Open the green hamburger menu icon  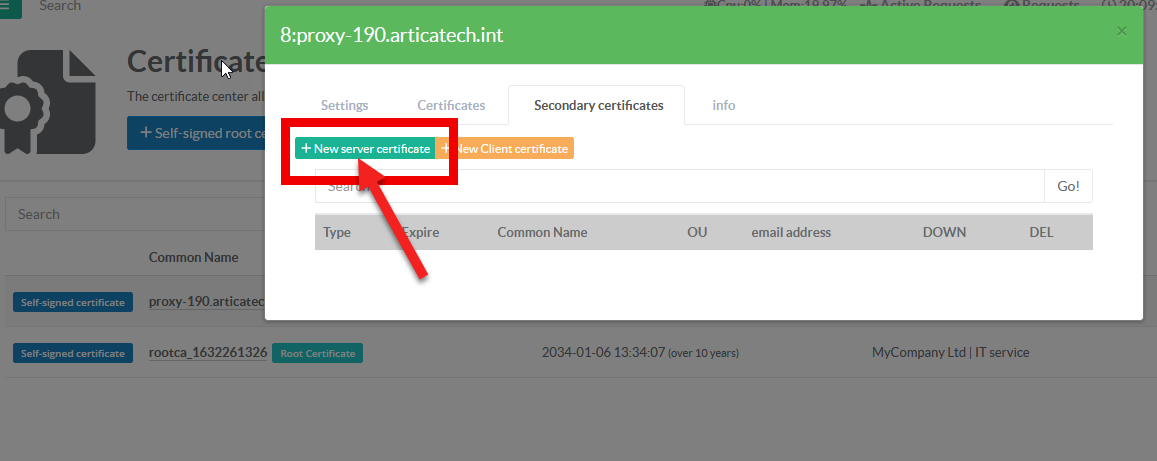click(x=9, y=6)
